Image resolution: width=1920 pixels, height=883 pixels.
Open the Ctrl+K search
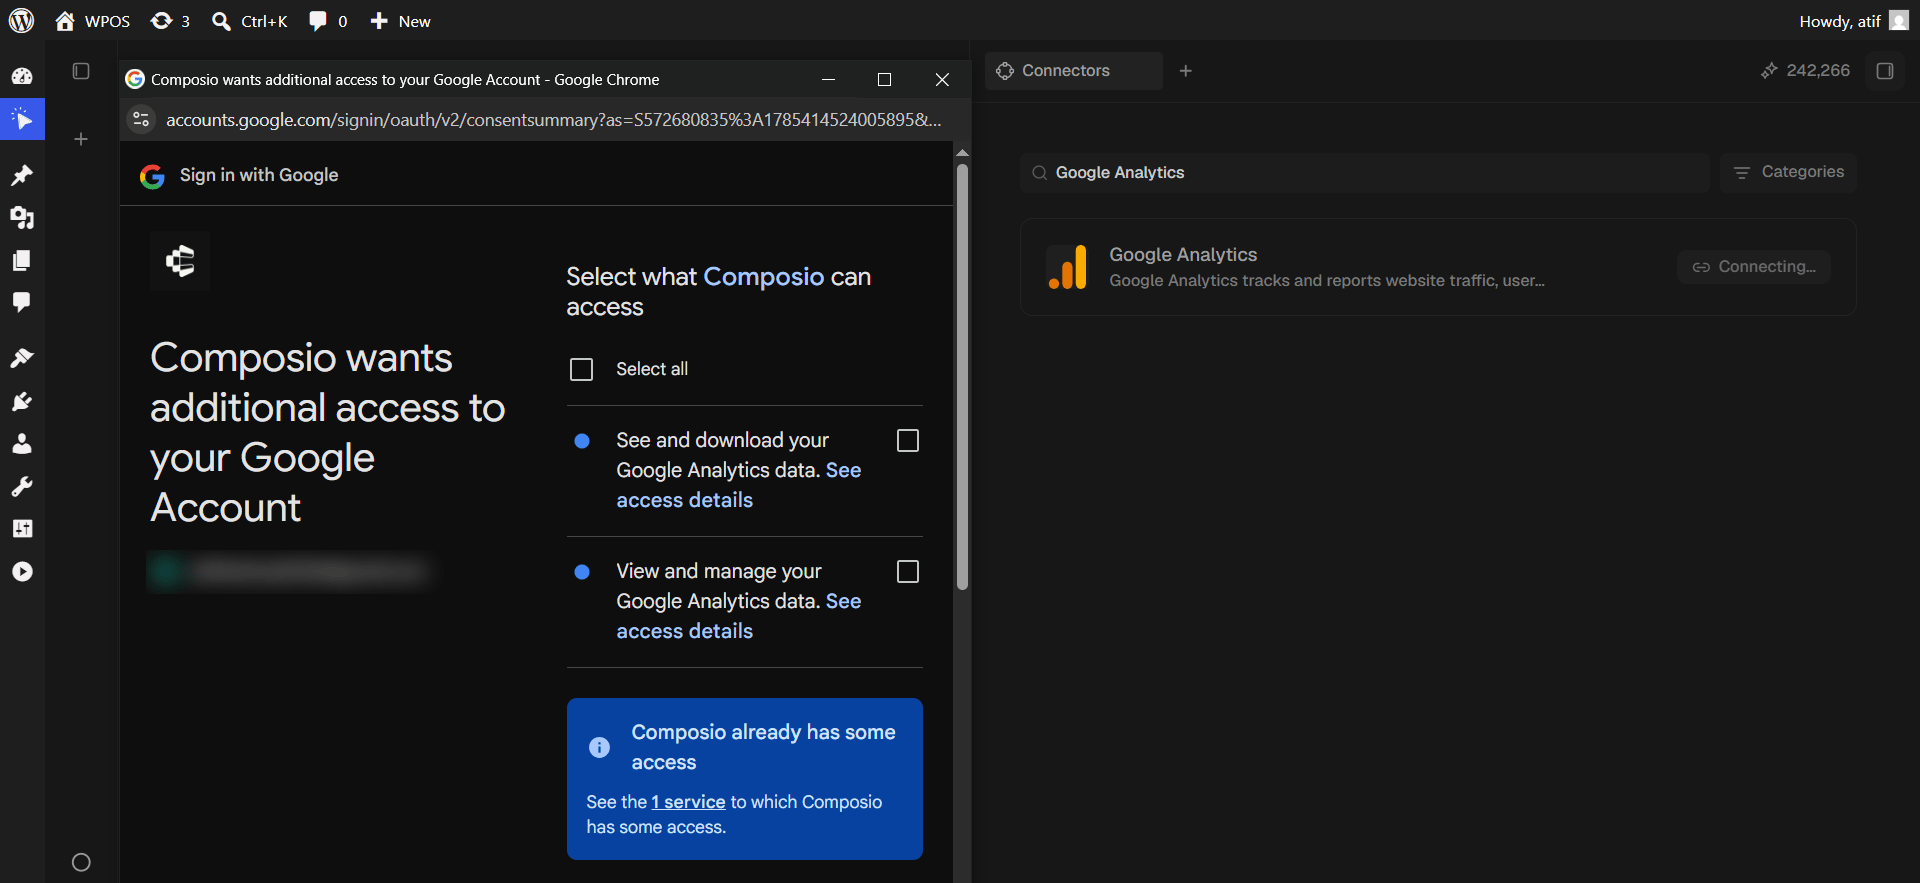(250, 21)
